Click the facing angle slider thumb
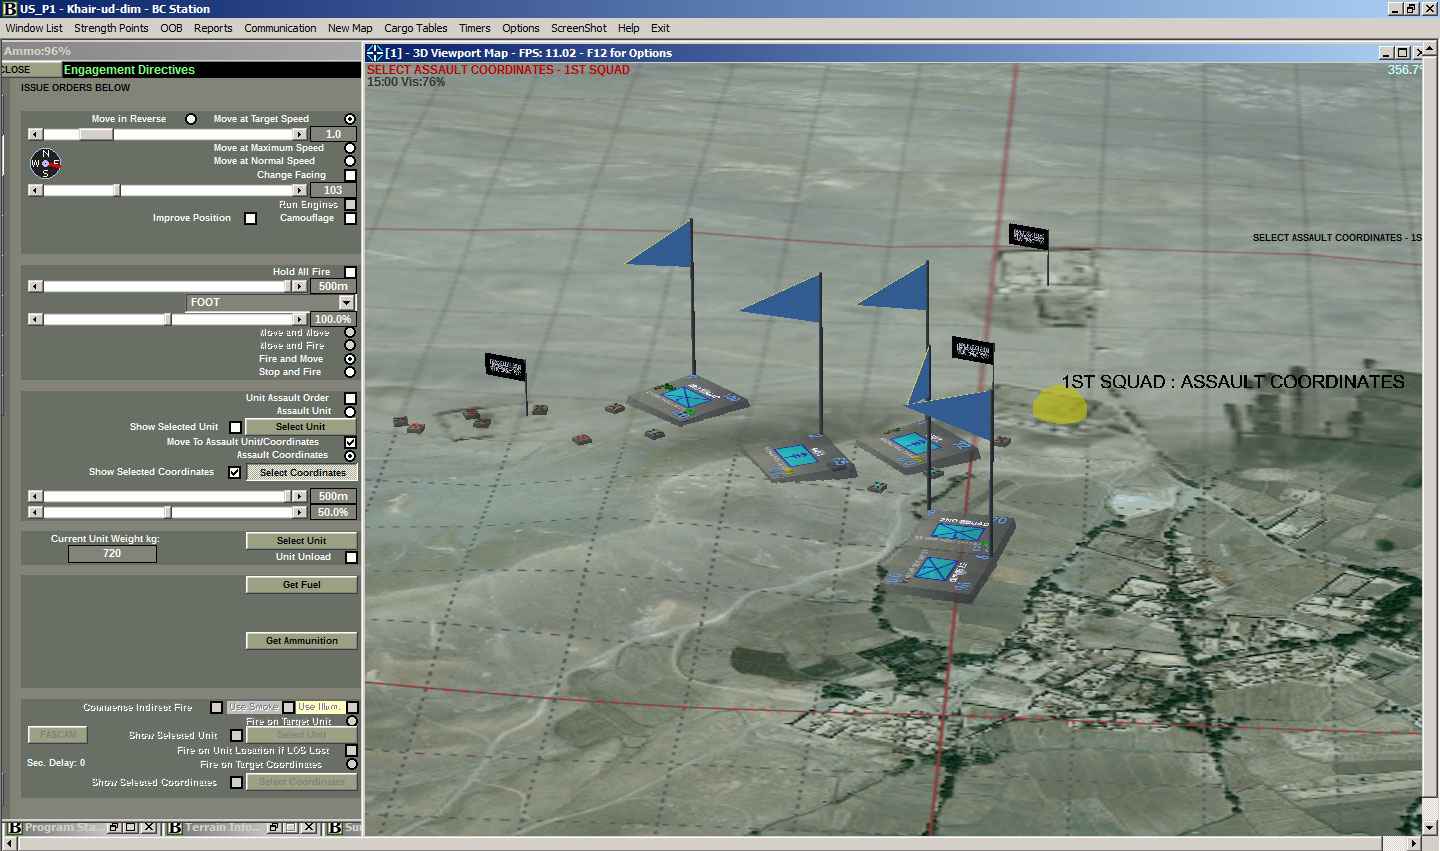Image resolution: width=1440 pixels, height=851 pixels. [x=116, y=190]
